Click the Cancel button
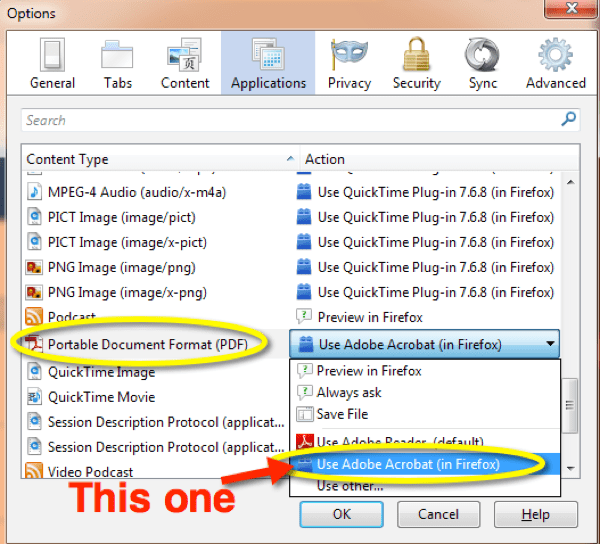 click(438, 514)
